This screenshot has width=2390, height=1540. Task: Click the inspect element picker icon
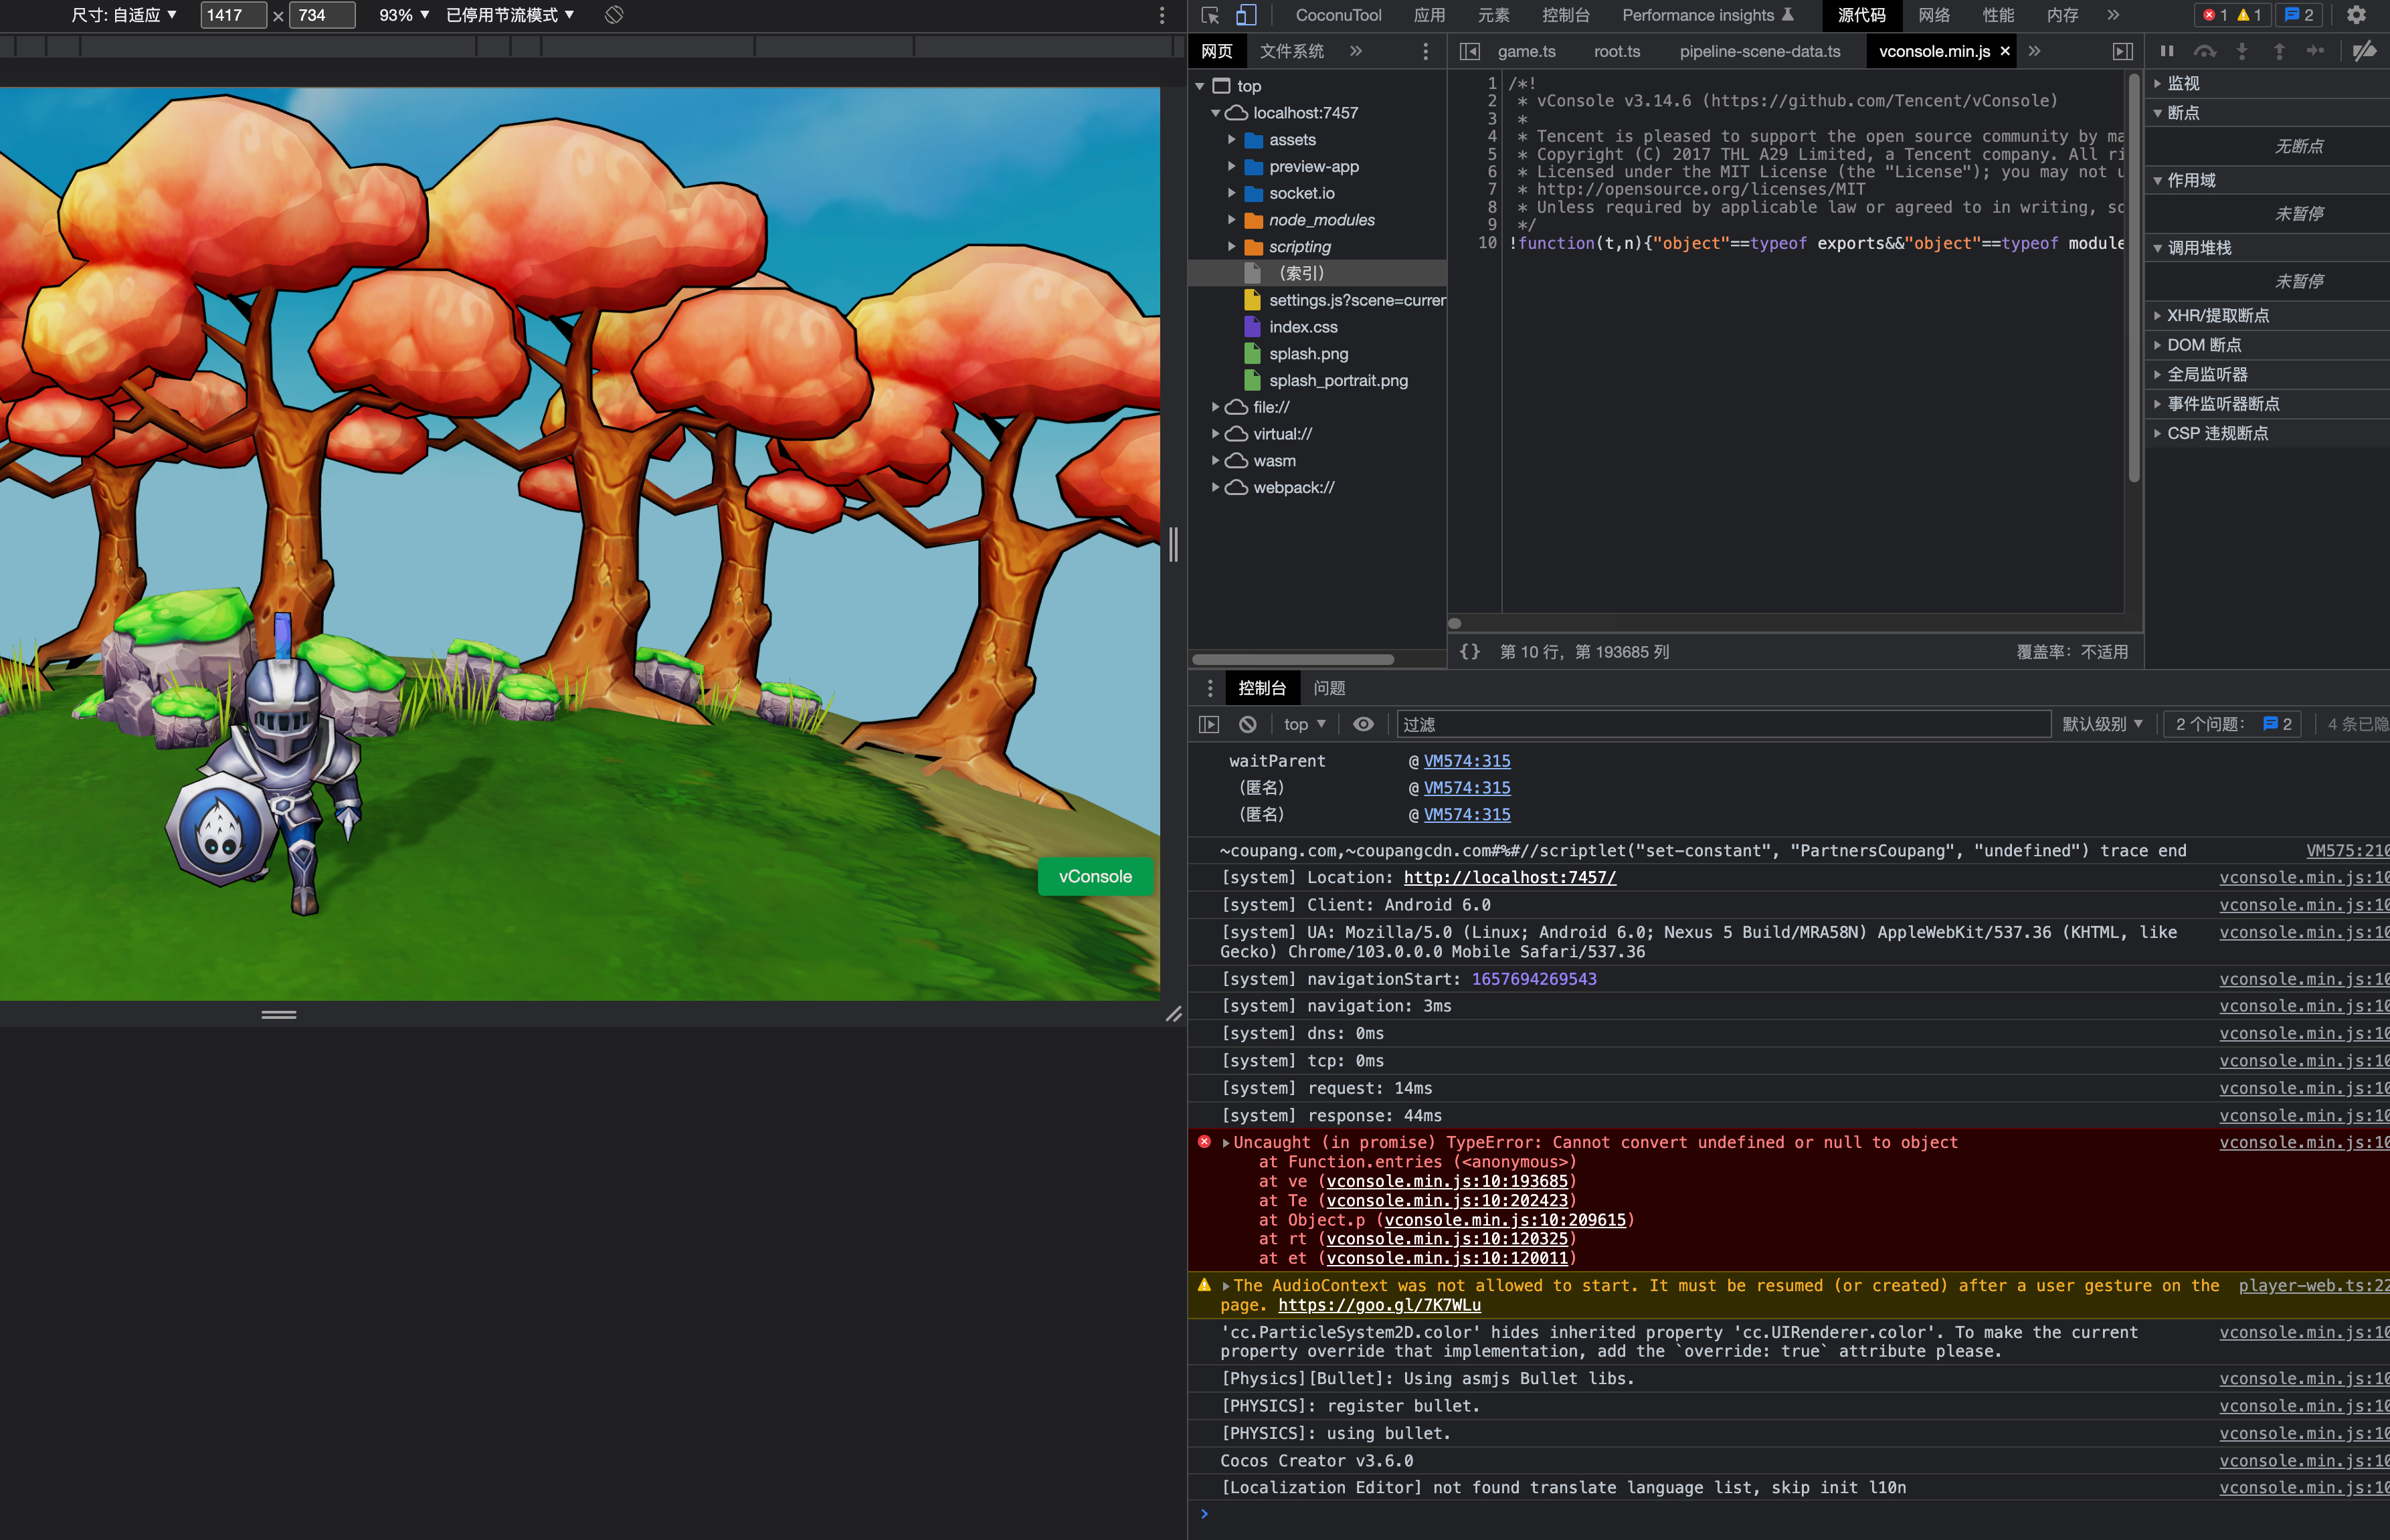[1210, 15]
